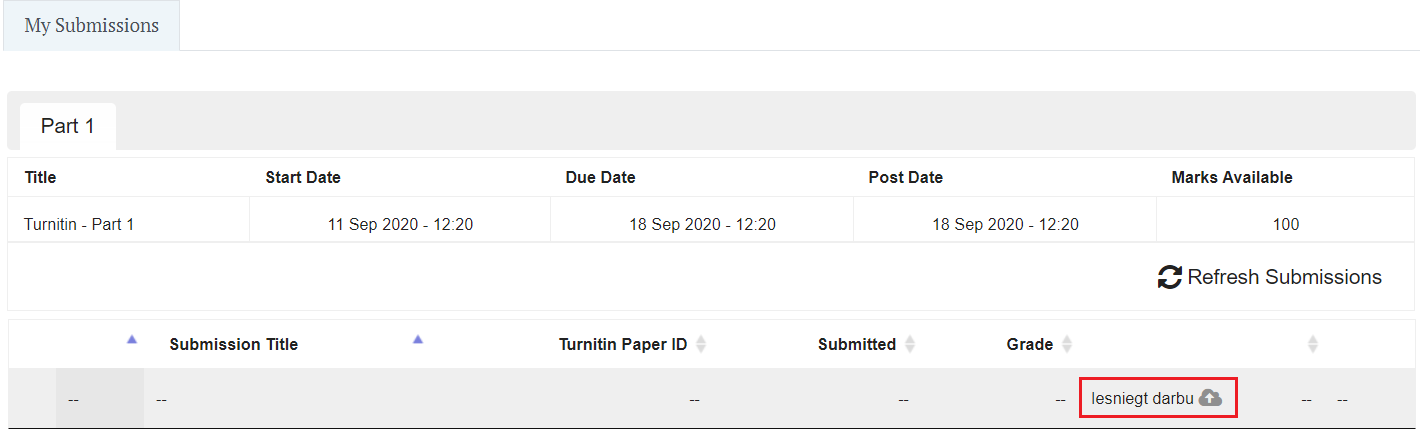Click the cloud upload icon

(x=1210, y=398)
